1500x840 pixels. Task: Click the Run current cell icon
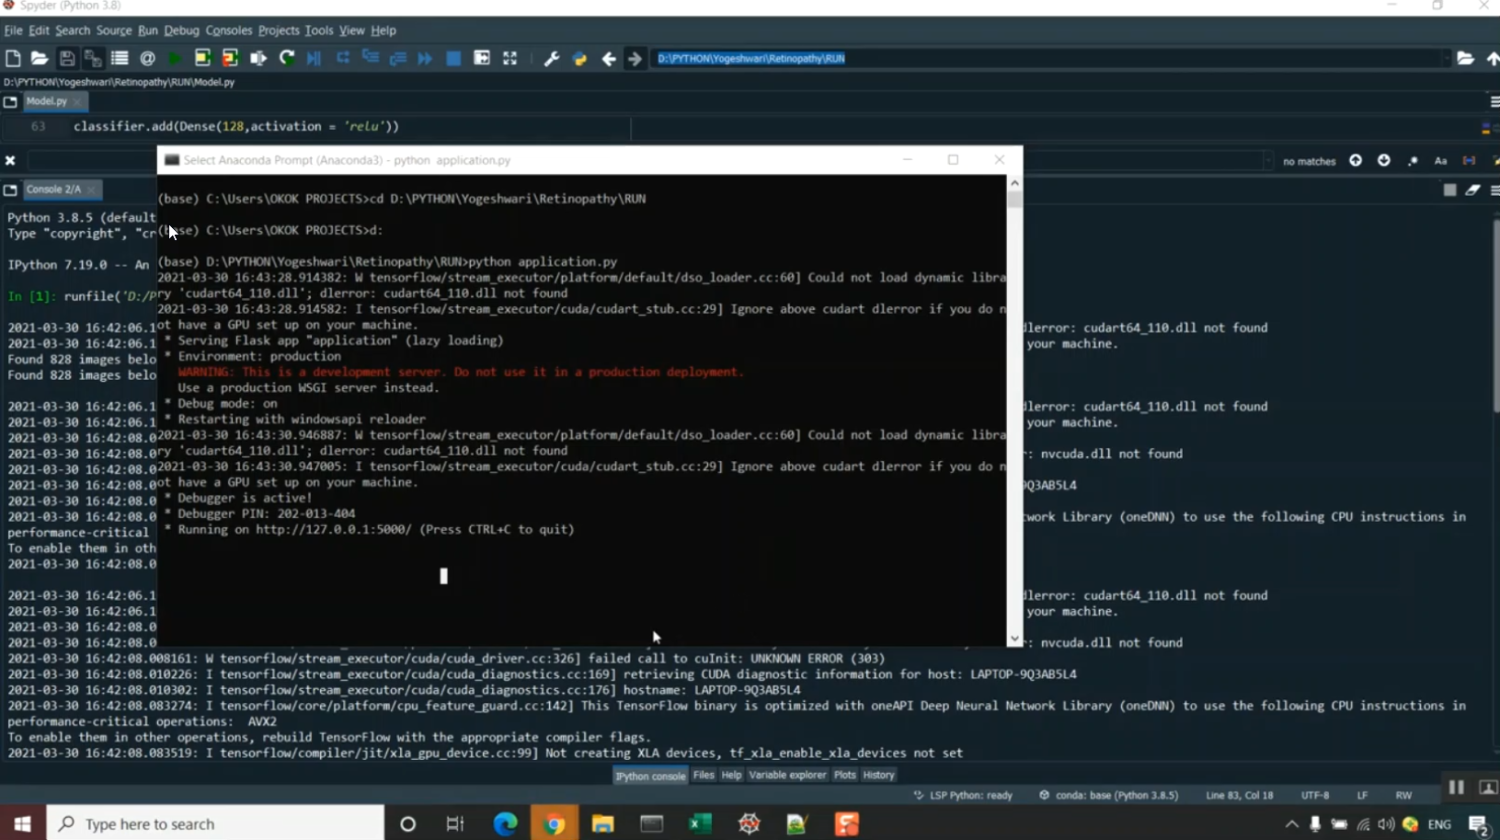202,59
